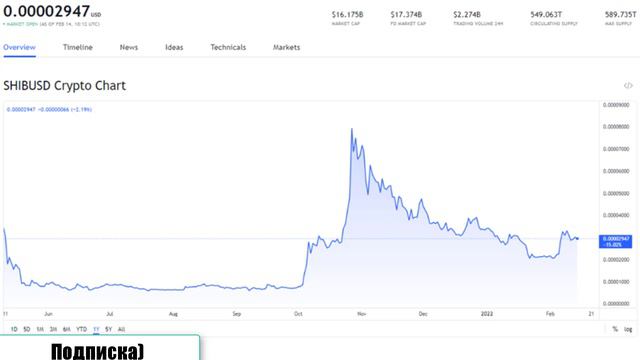The height and width of the screenshot is (360, 640).
Task: Click the 589.735T max supply value
Action: [x=620, y=15]
